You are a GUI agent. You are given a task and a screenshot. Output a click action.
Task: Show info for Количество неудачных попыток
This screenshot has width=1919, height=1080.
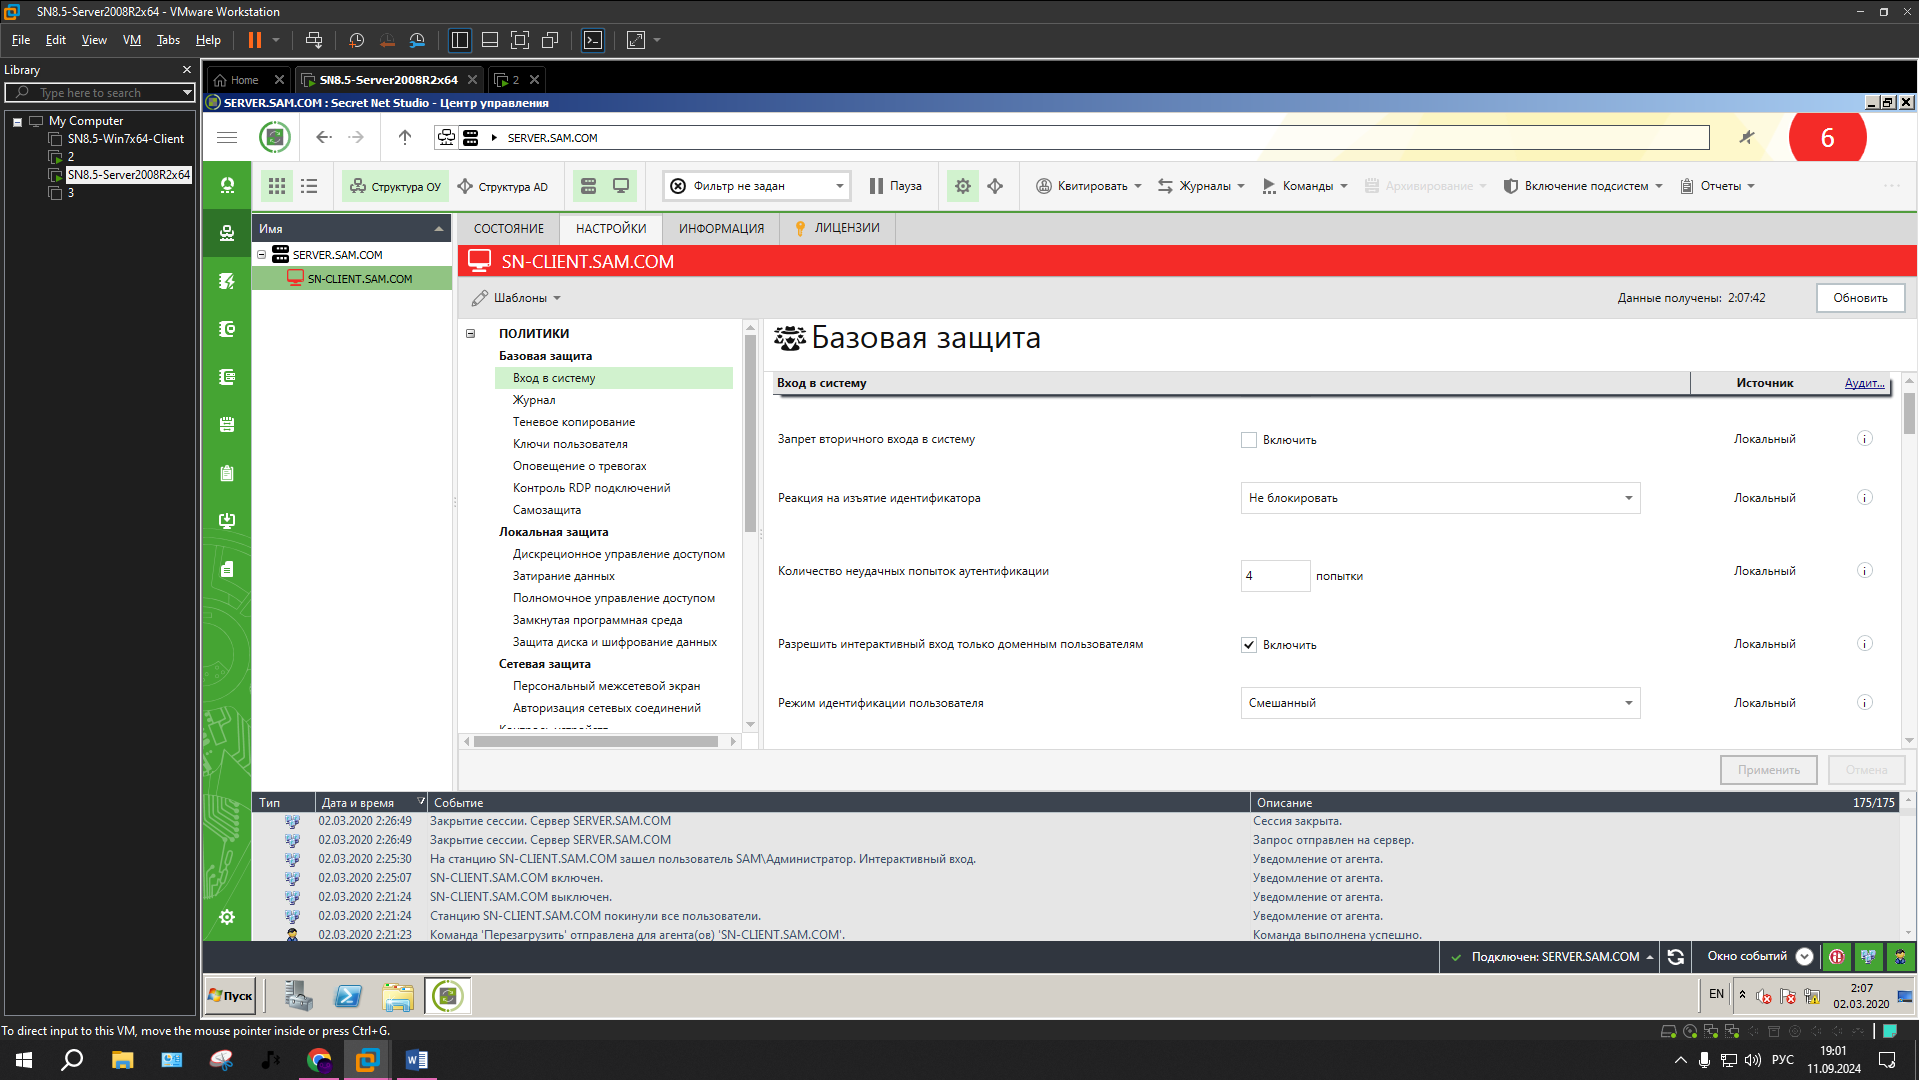(x=1865, y=571)
